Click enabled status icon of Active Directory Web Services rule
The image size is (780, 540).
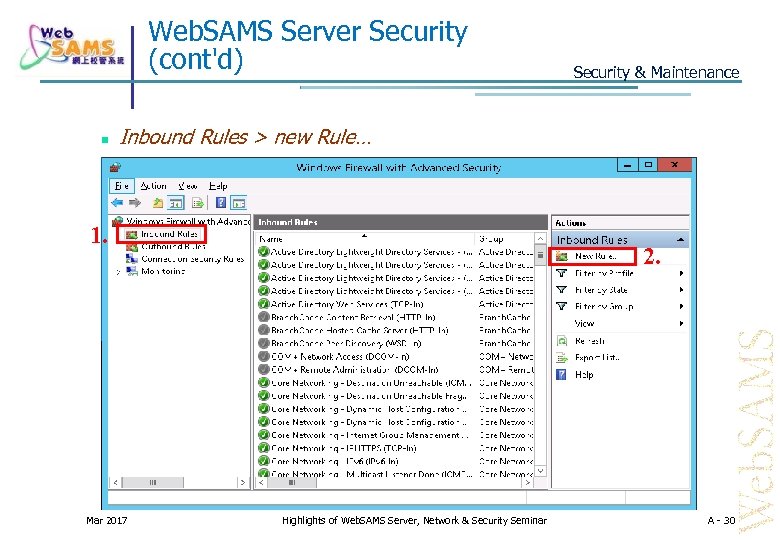click(264, 304)
